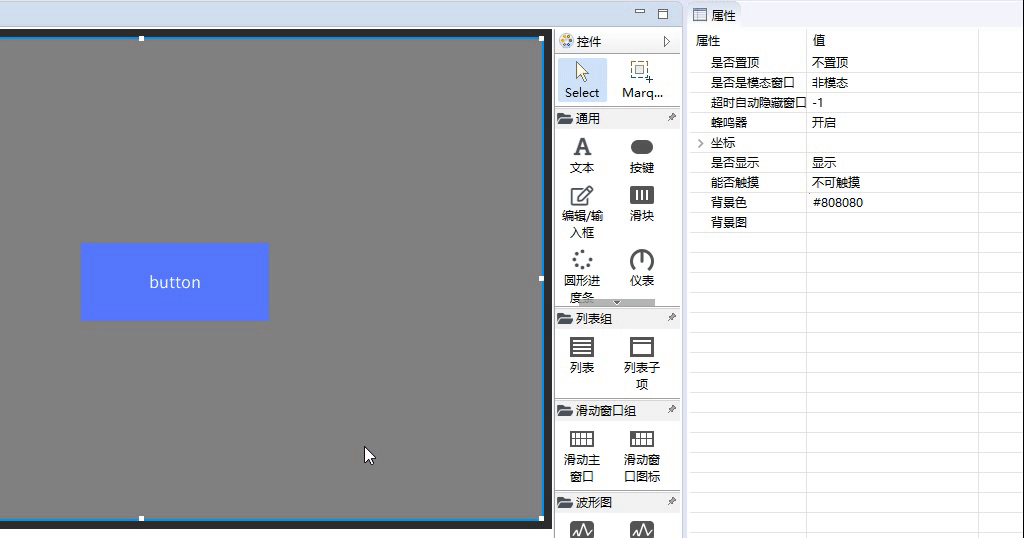The height and width of the screenshot is (538, 1024).
Task: Select the 蜂鸣器 property name
Action: pyautogui.click(x=729, y=123)
